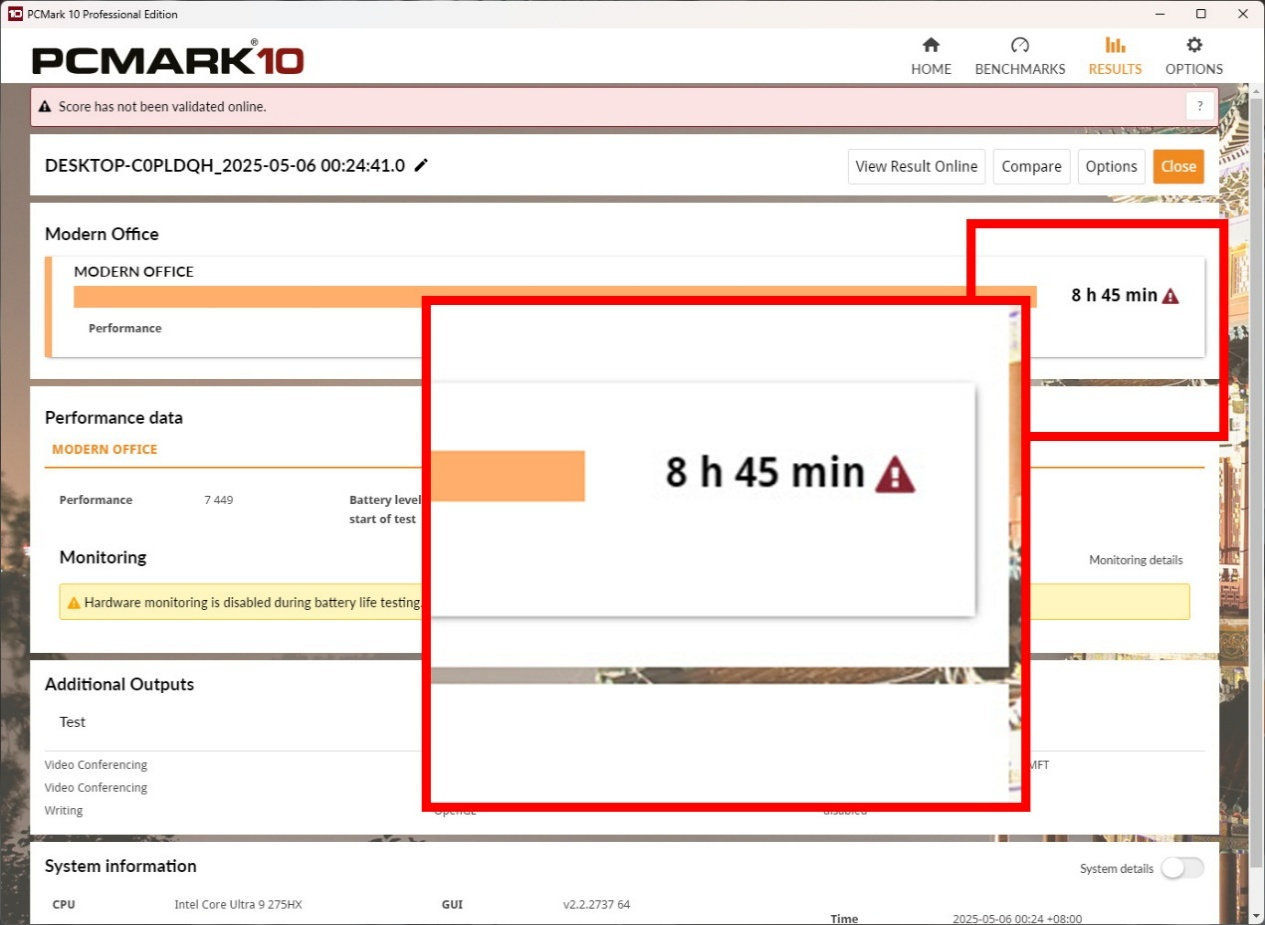Click the PCMark 10 logo

click(x=168, y=59)
